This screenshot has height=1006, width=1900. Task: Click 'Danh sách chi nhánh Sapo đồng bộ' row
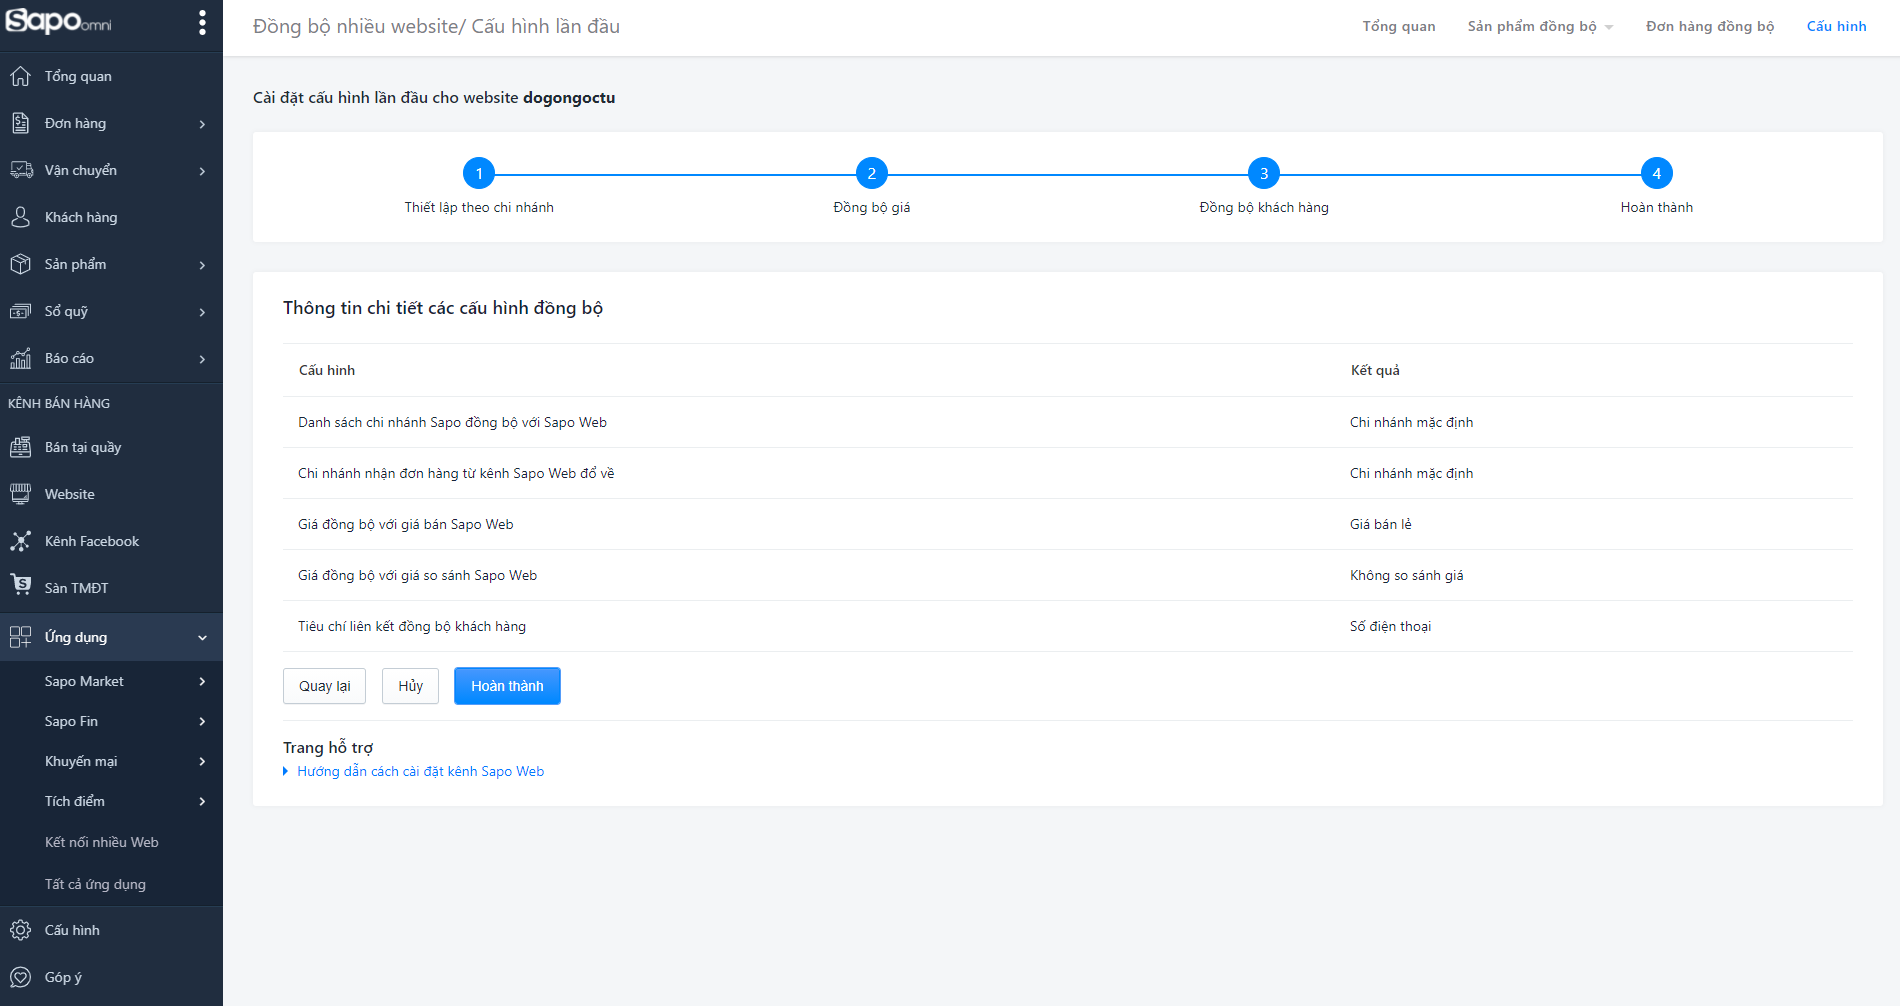tap(1067, 422)
